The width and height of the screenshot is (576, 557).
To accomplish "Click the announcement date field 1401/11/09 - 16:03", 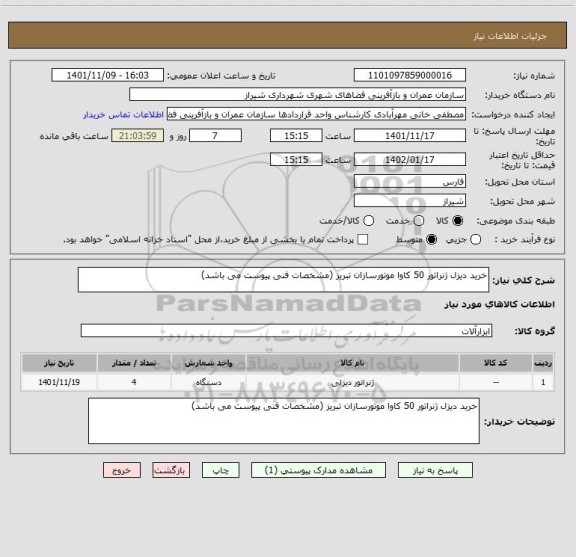I will point(107,75).
